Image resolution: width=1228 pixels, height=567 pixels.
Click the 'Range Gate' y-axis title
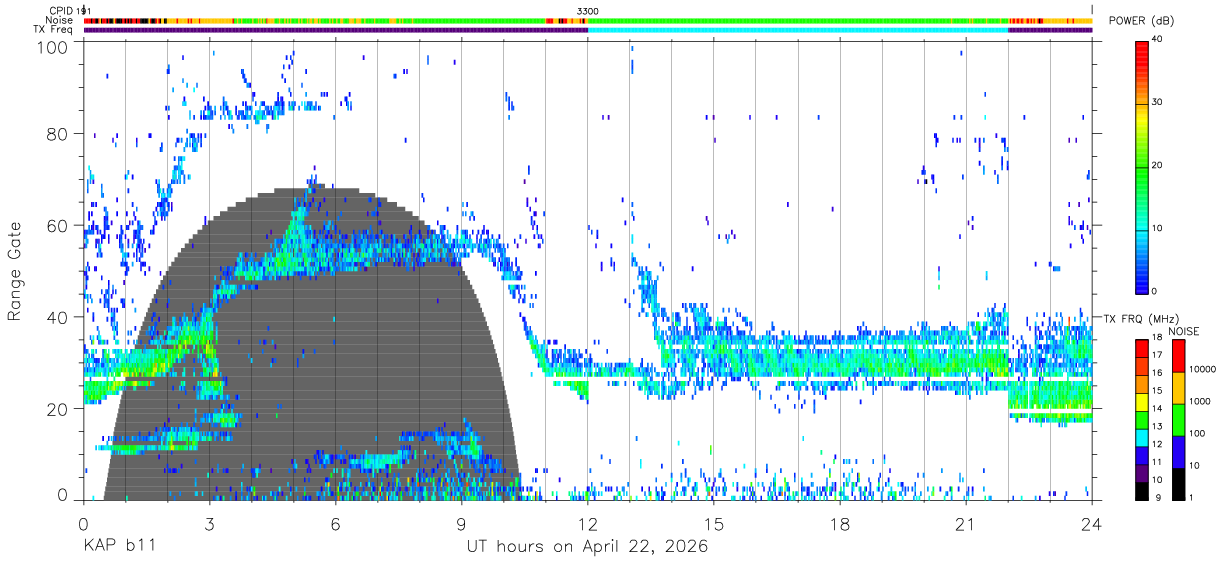coord(16,271)
